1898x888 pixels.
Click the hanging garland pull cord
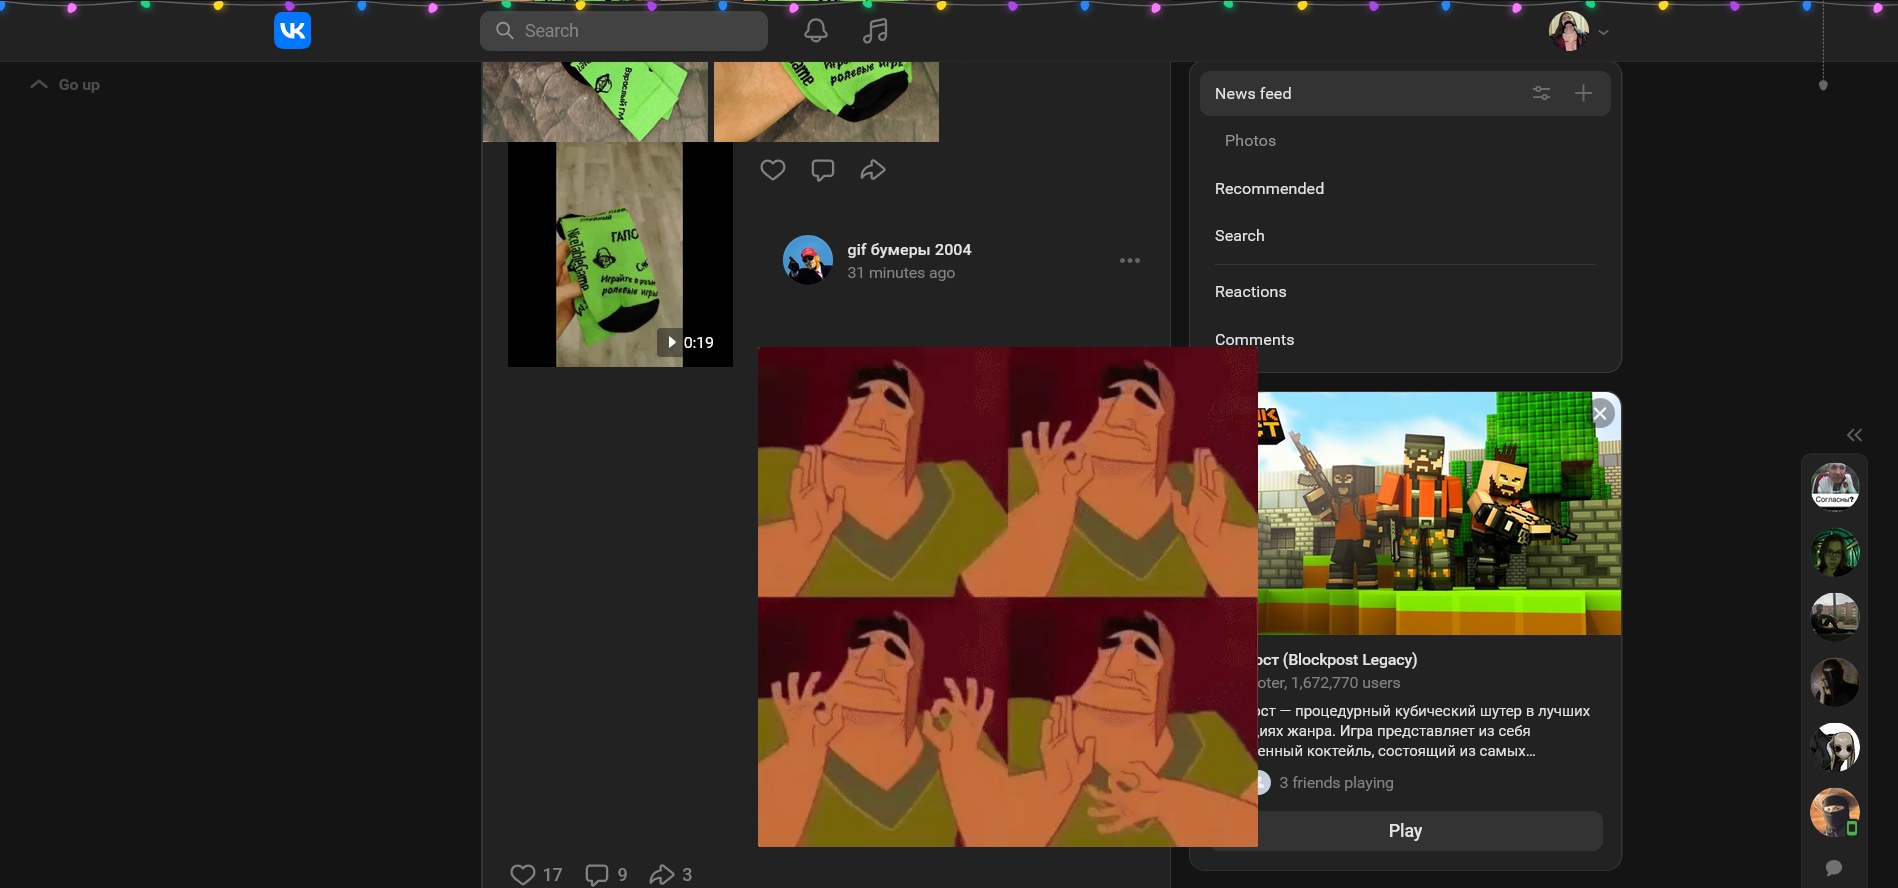(1823, 84)
